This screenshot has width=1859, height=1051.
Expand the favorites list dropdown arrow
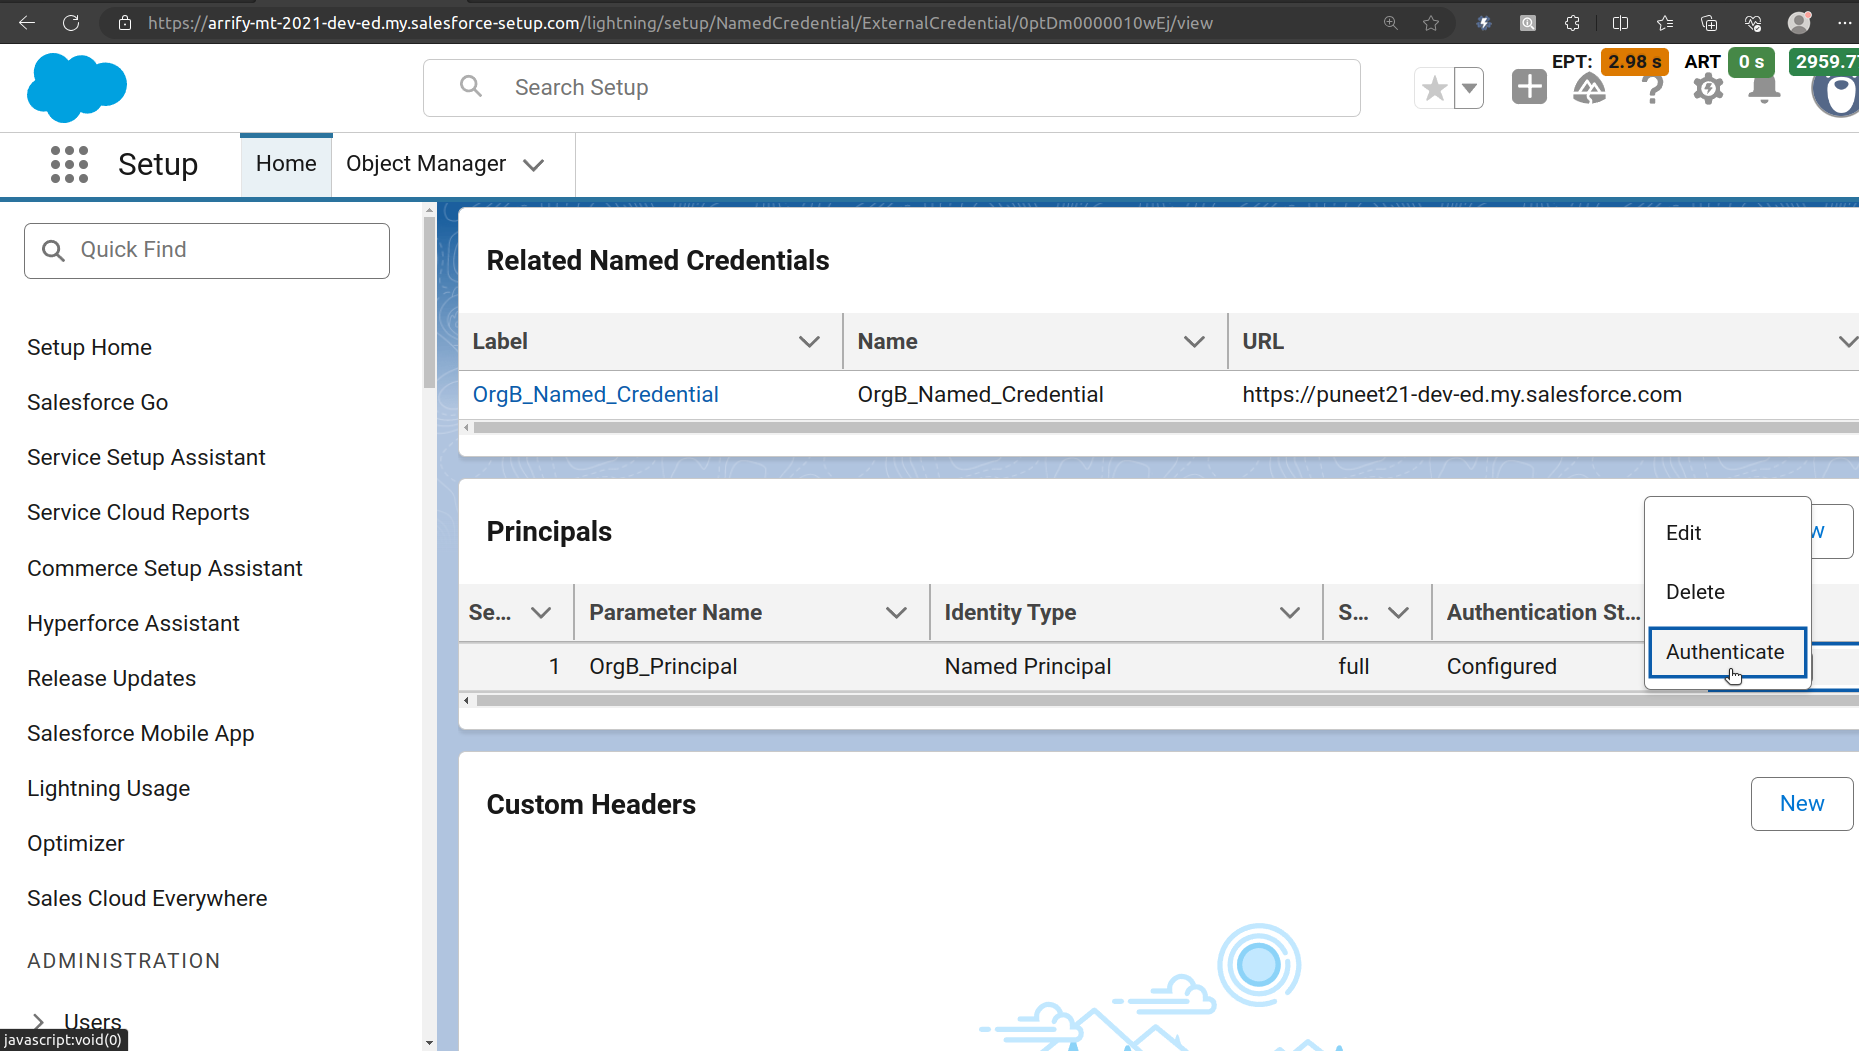point(1469,88)
